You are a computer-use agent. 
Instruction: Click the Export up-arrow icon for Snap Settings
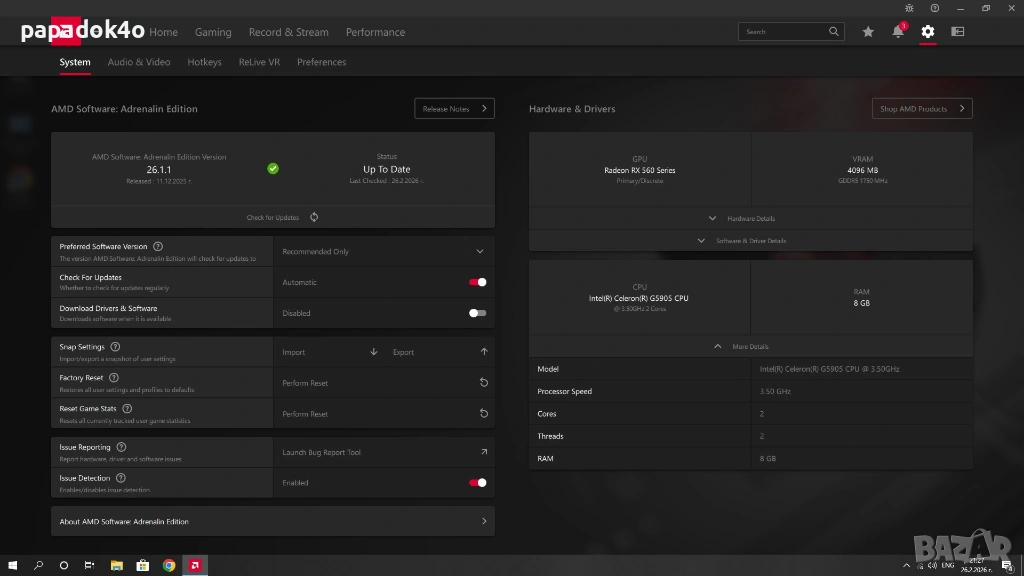pyautogui.click(x=484, y=352)
